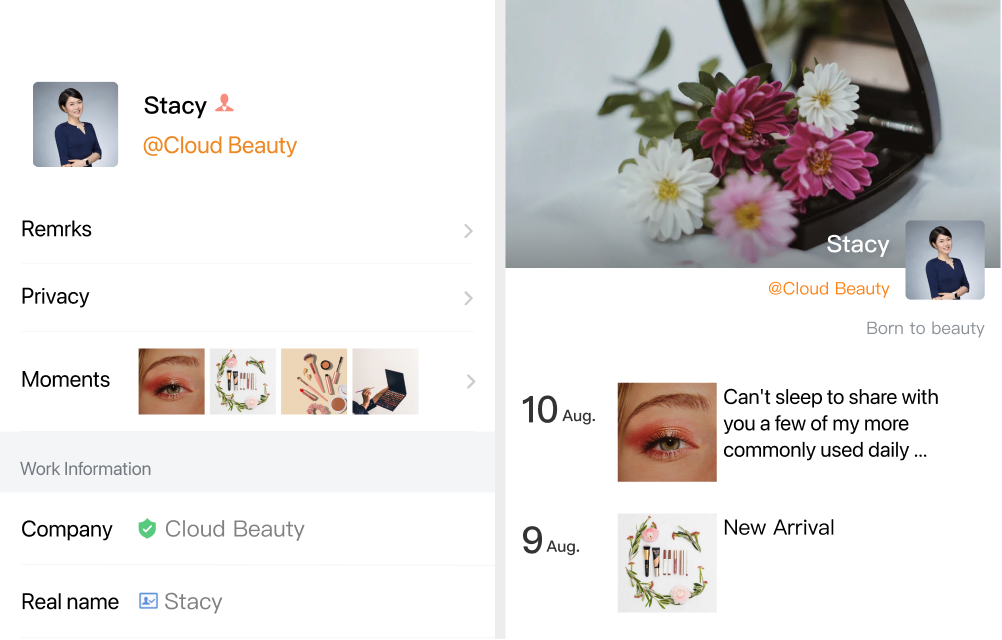Screen dimensions: 1002x640
Task: Open the New Arrival post image
Action: click(667, 563)
